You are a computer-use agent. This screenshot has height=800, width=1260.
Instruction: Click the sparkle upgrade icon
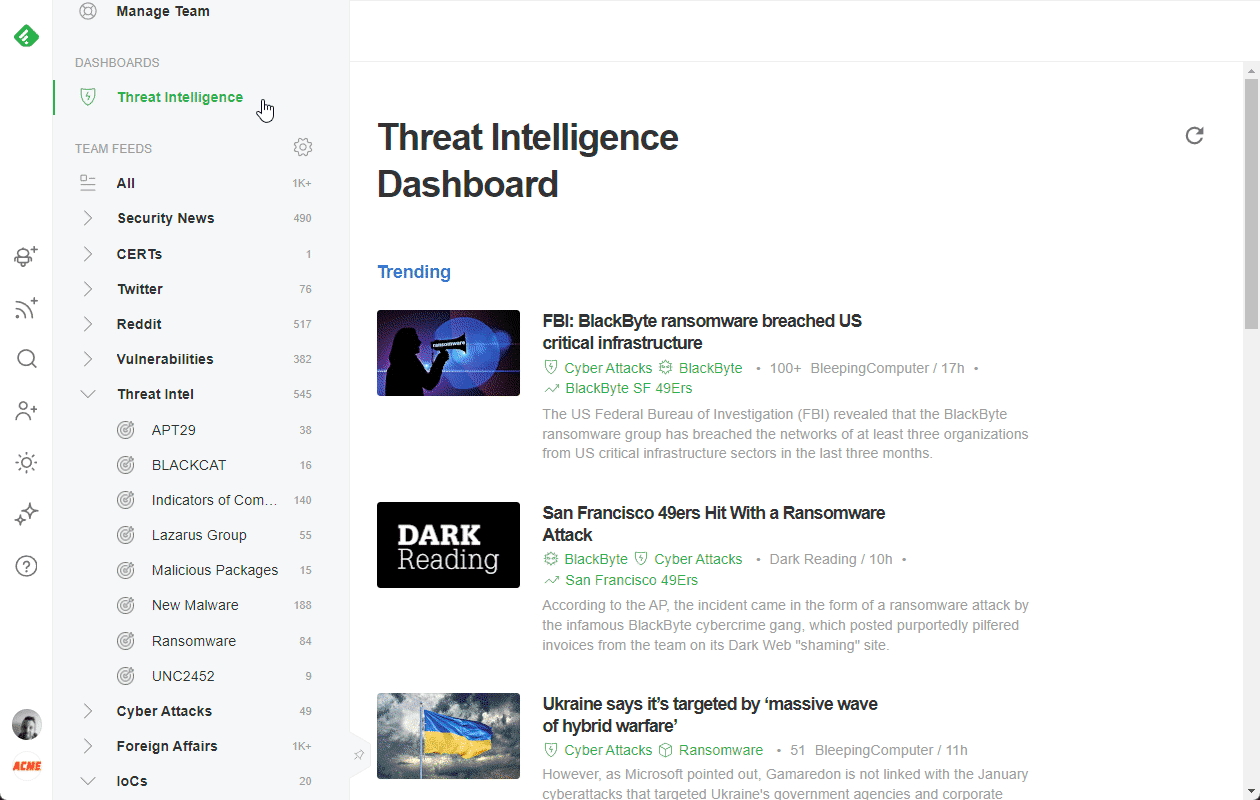[x=26, y=515]
